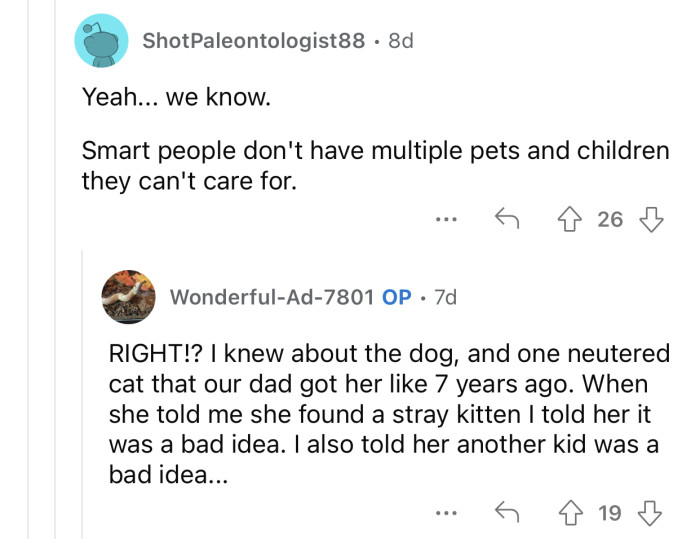Screen dimensions: 700x539
Task: Click the score count of 26
Action: coord(610,219)
